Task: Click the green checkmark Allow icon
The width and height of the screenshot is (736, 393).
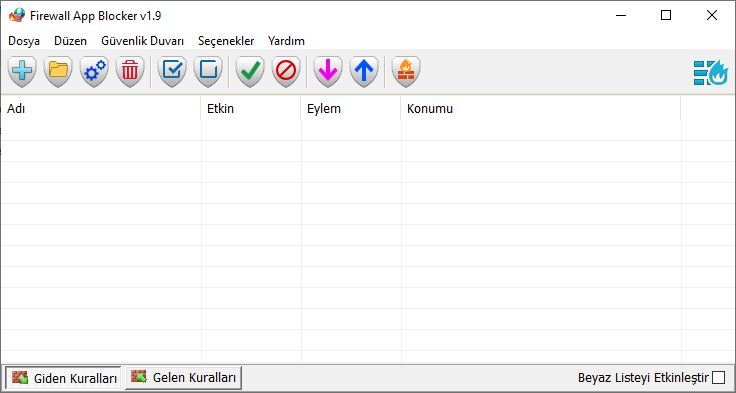Action: [x=250, y=71]
